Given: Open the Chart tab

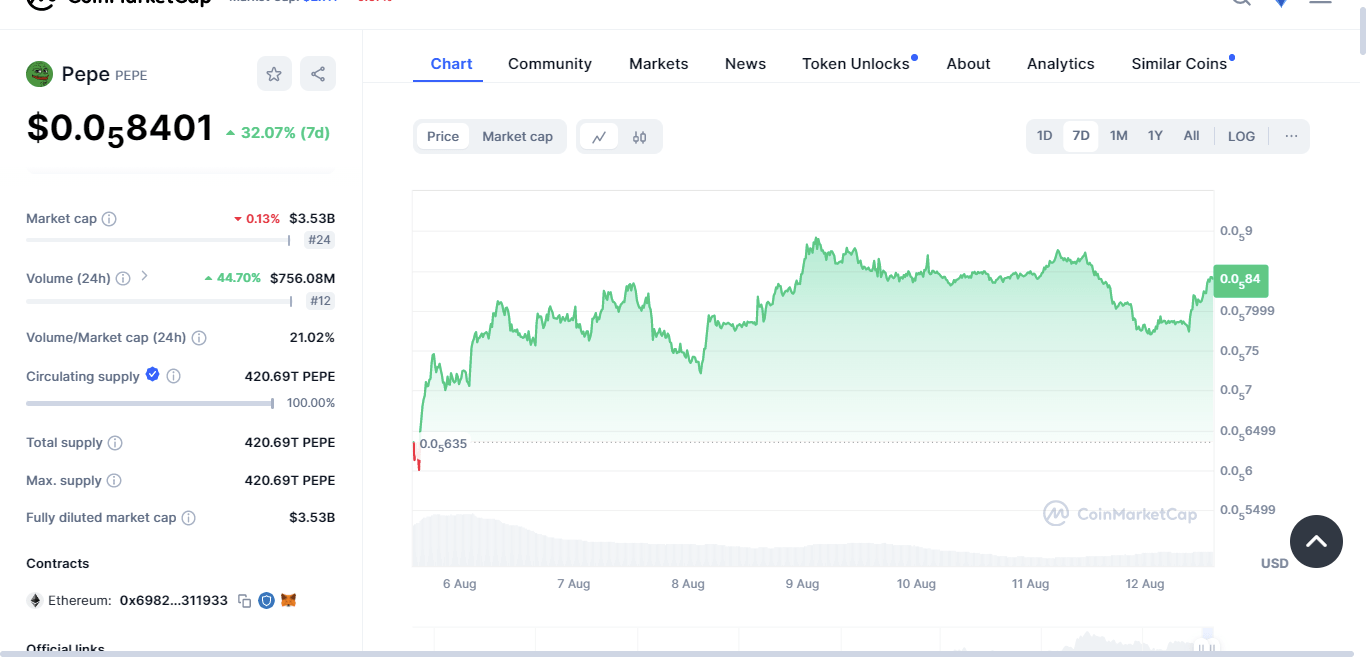Looking at the screenshot, I should [451, 64].
